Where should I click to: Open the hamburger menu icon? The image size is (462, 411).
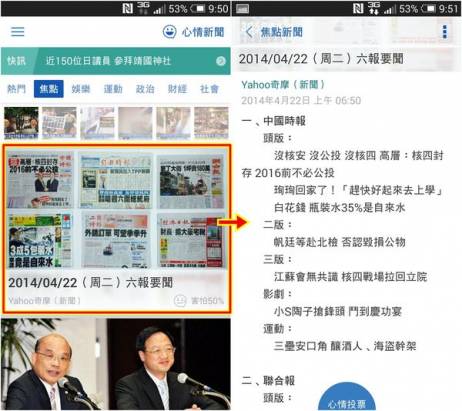(x=17, y=32)
